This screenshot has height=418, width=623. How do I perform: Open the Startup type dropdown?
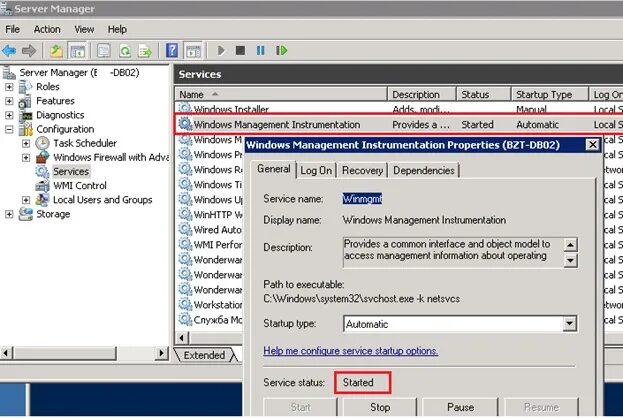click(x=569, y=324)
